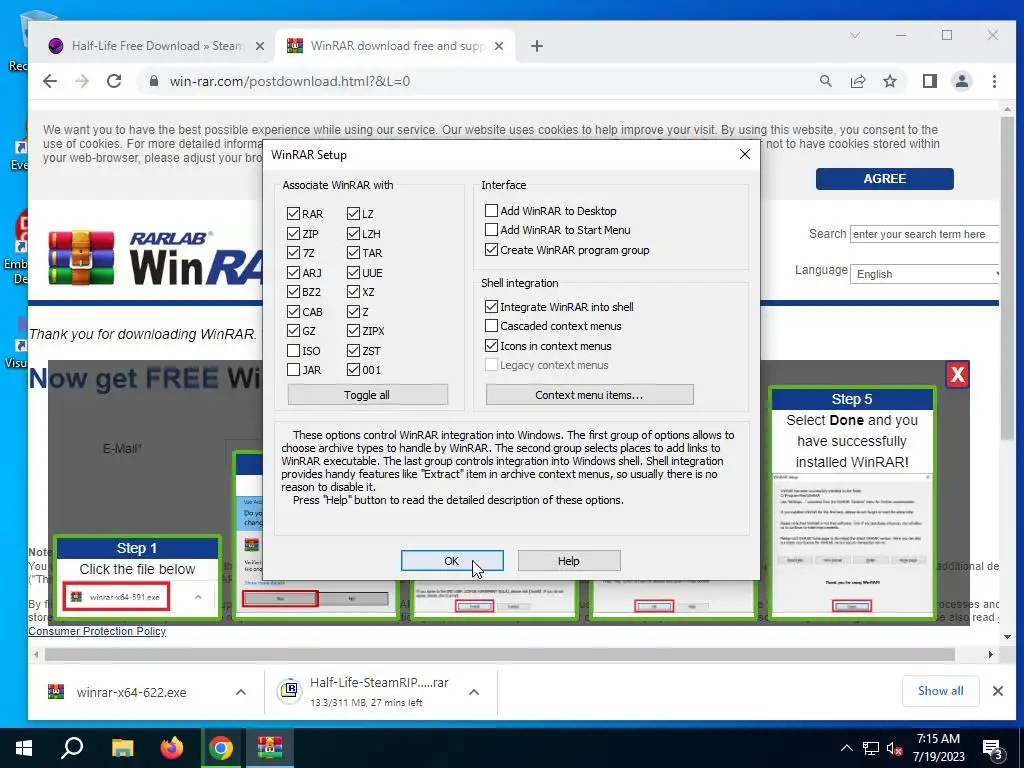1024x768 pixels.
Task: Open Context menu items dialog
Action: [590, 394]
